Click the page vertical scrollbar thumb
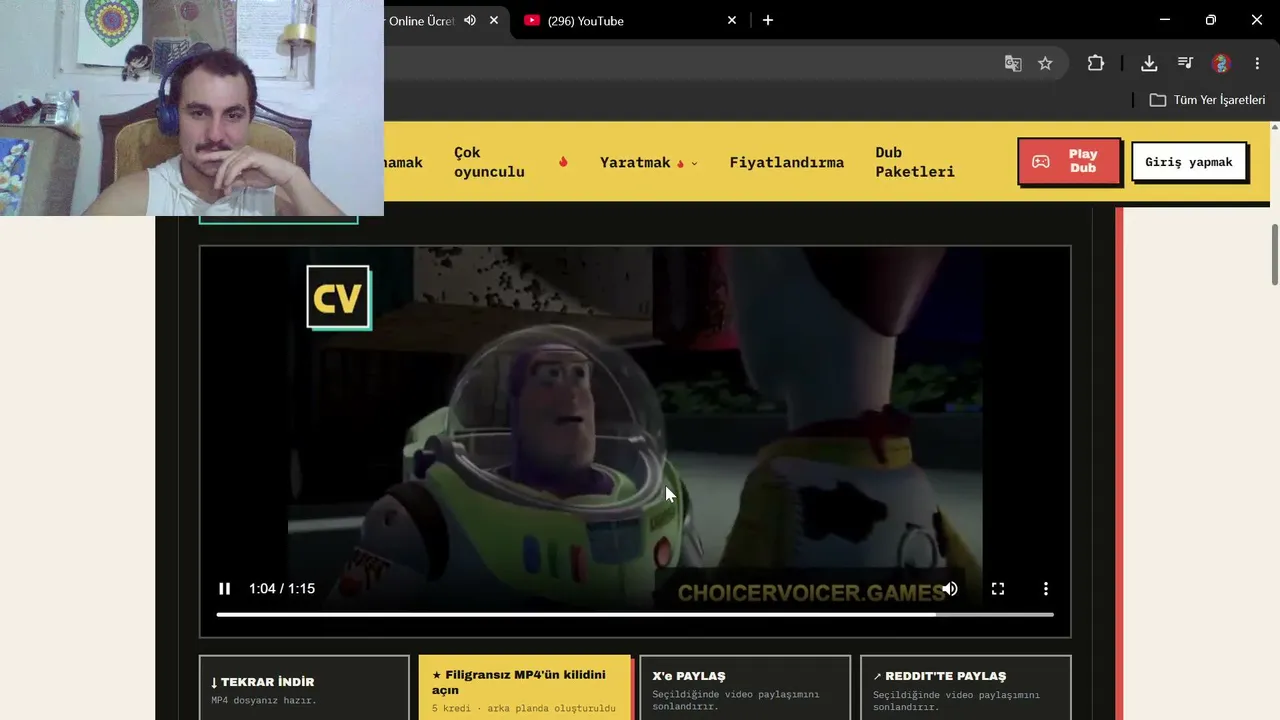 point(1275,255)
